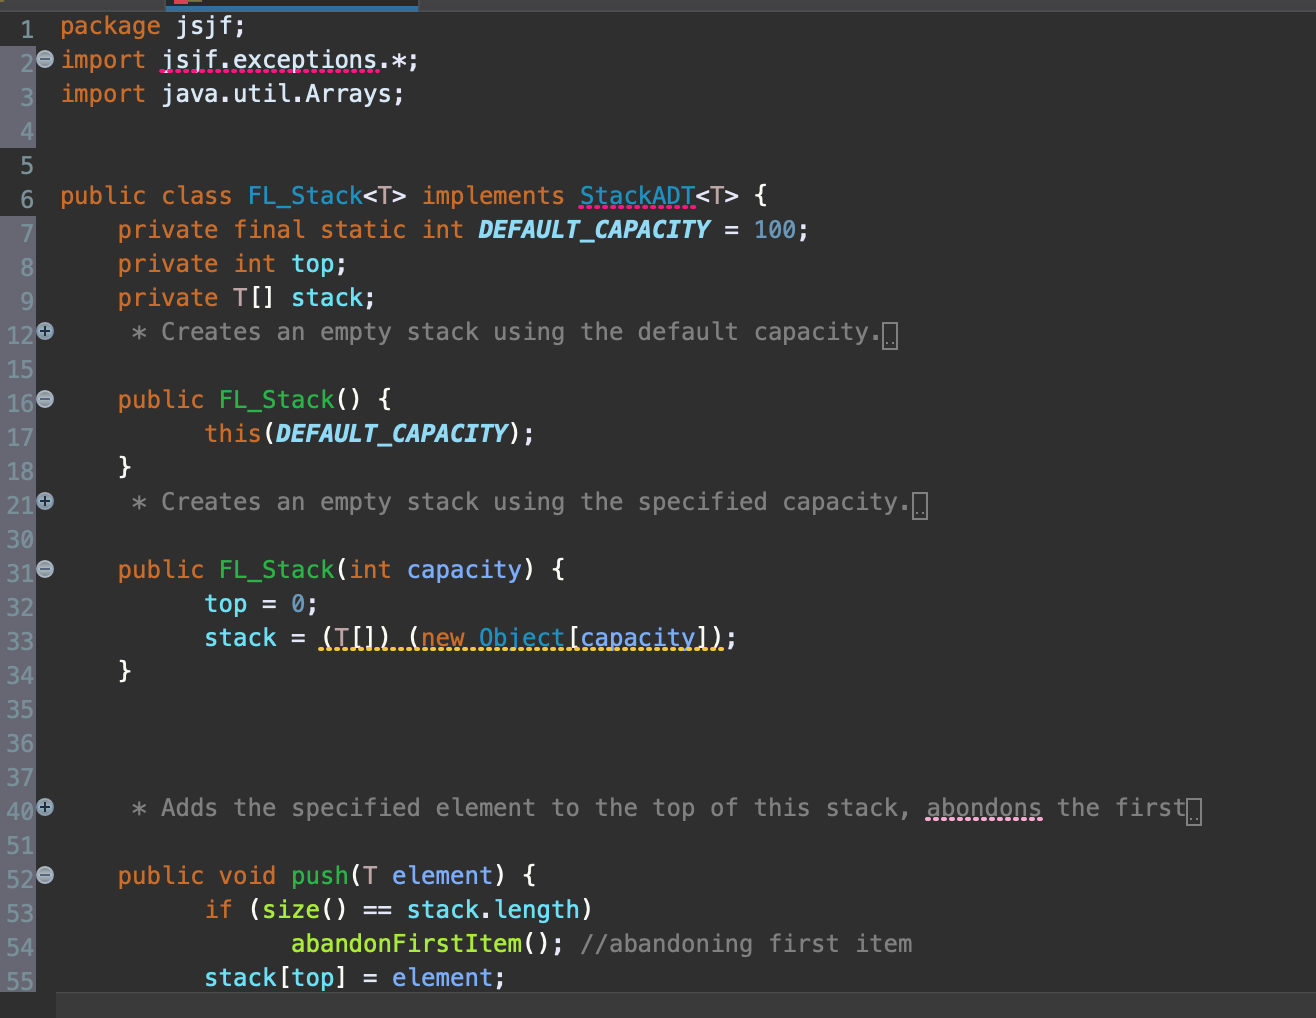The image size is (1316, 1018).
Task: Expand the folded Javadoc above line 30
Action: tap(44, 501)
